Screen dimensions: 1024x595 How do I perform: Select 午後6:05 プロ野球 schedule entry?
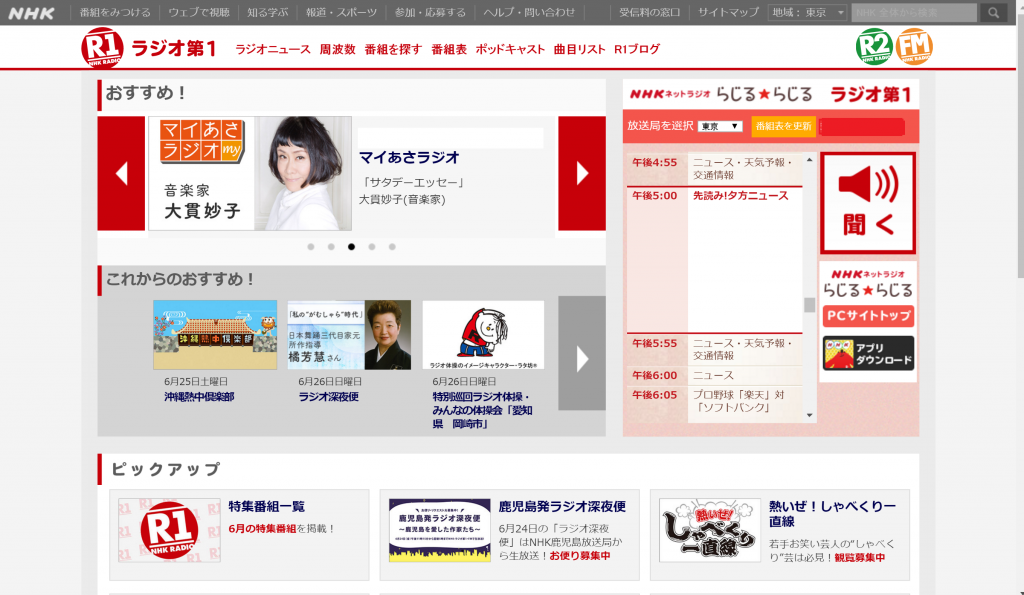[715, 401]
